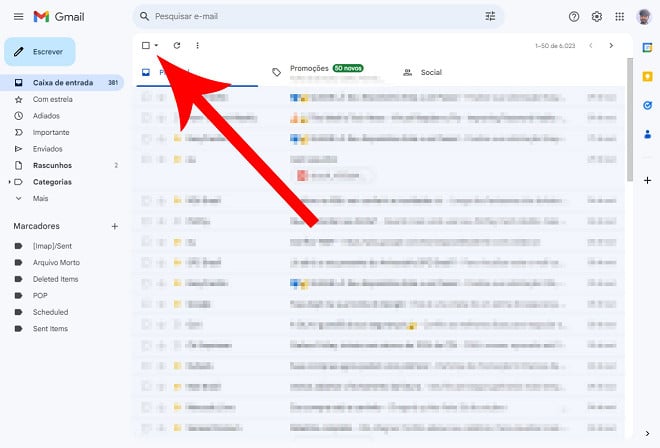Click in the Pesquisar e-mail search field

point(316,16)
